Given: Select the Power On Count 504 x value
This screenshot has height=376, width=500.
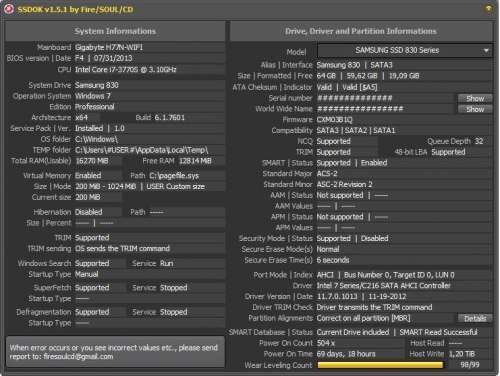Looking at the screenshot, I should click(x=326, y=343).
